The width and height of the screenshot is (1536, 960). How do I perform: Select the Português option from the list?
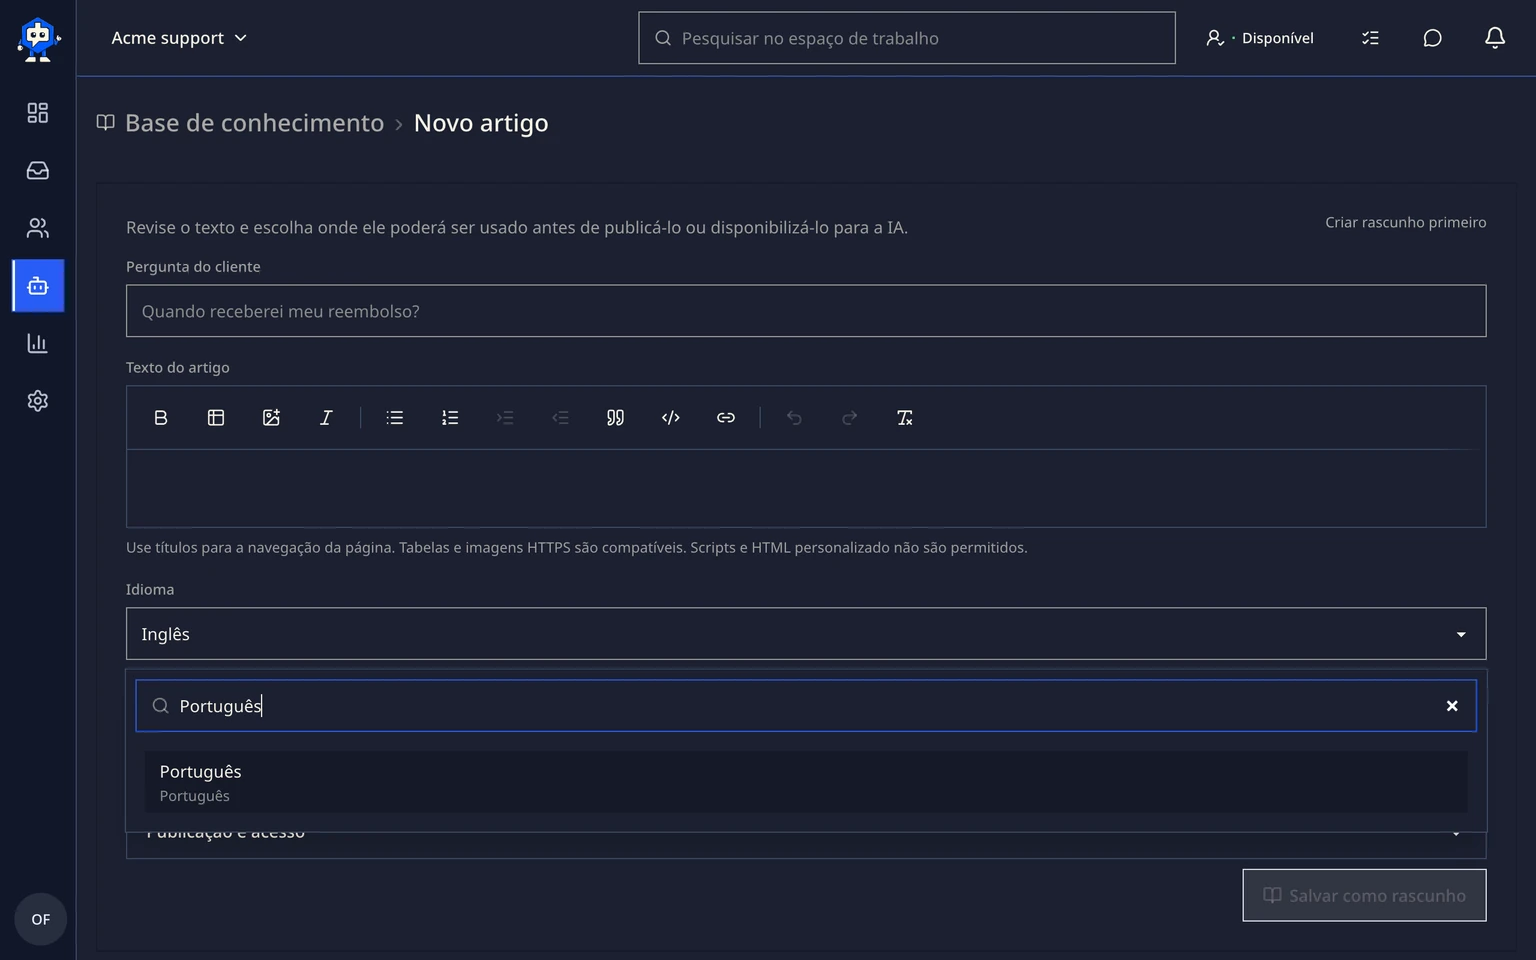[806, 782]
